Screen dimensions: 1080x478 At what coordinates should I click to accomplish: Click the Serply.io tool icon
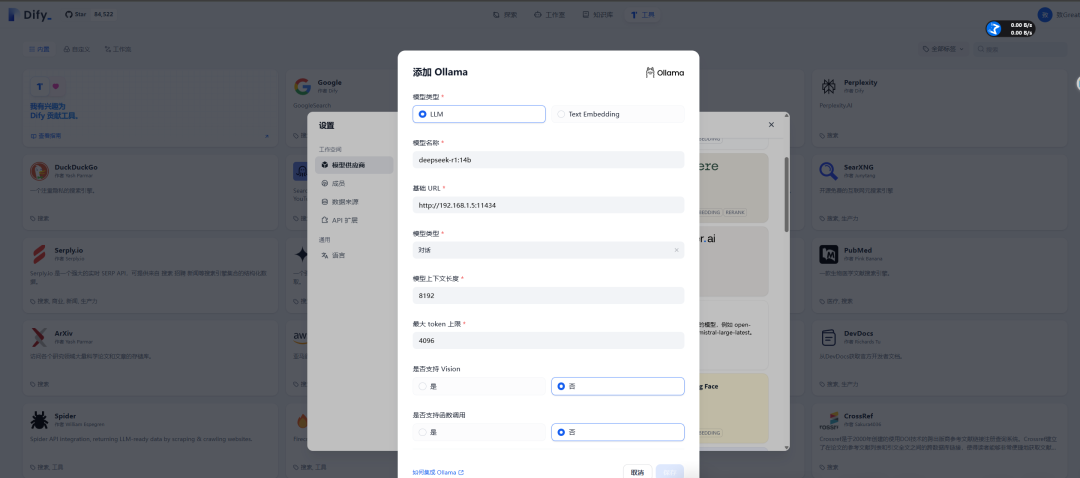[x=39, y=254]
